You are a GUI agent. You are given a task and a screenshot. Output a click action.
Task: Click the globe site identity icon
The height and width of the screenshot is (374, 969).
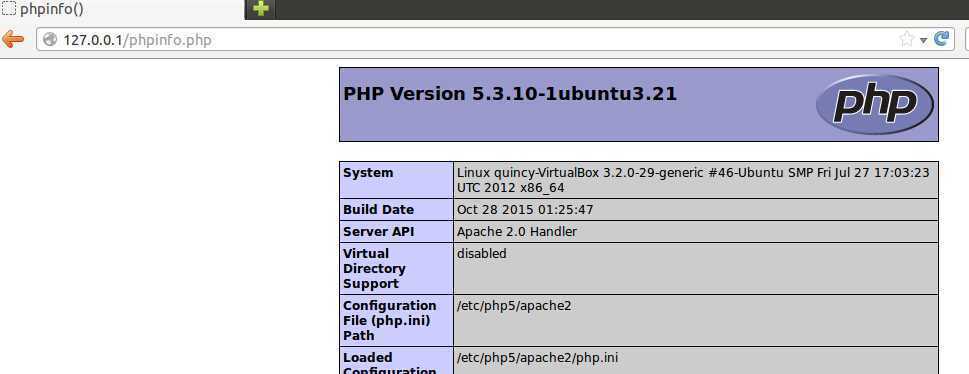pos(50,40)
